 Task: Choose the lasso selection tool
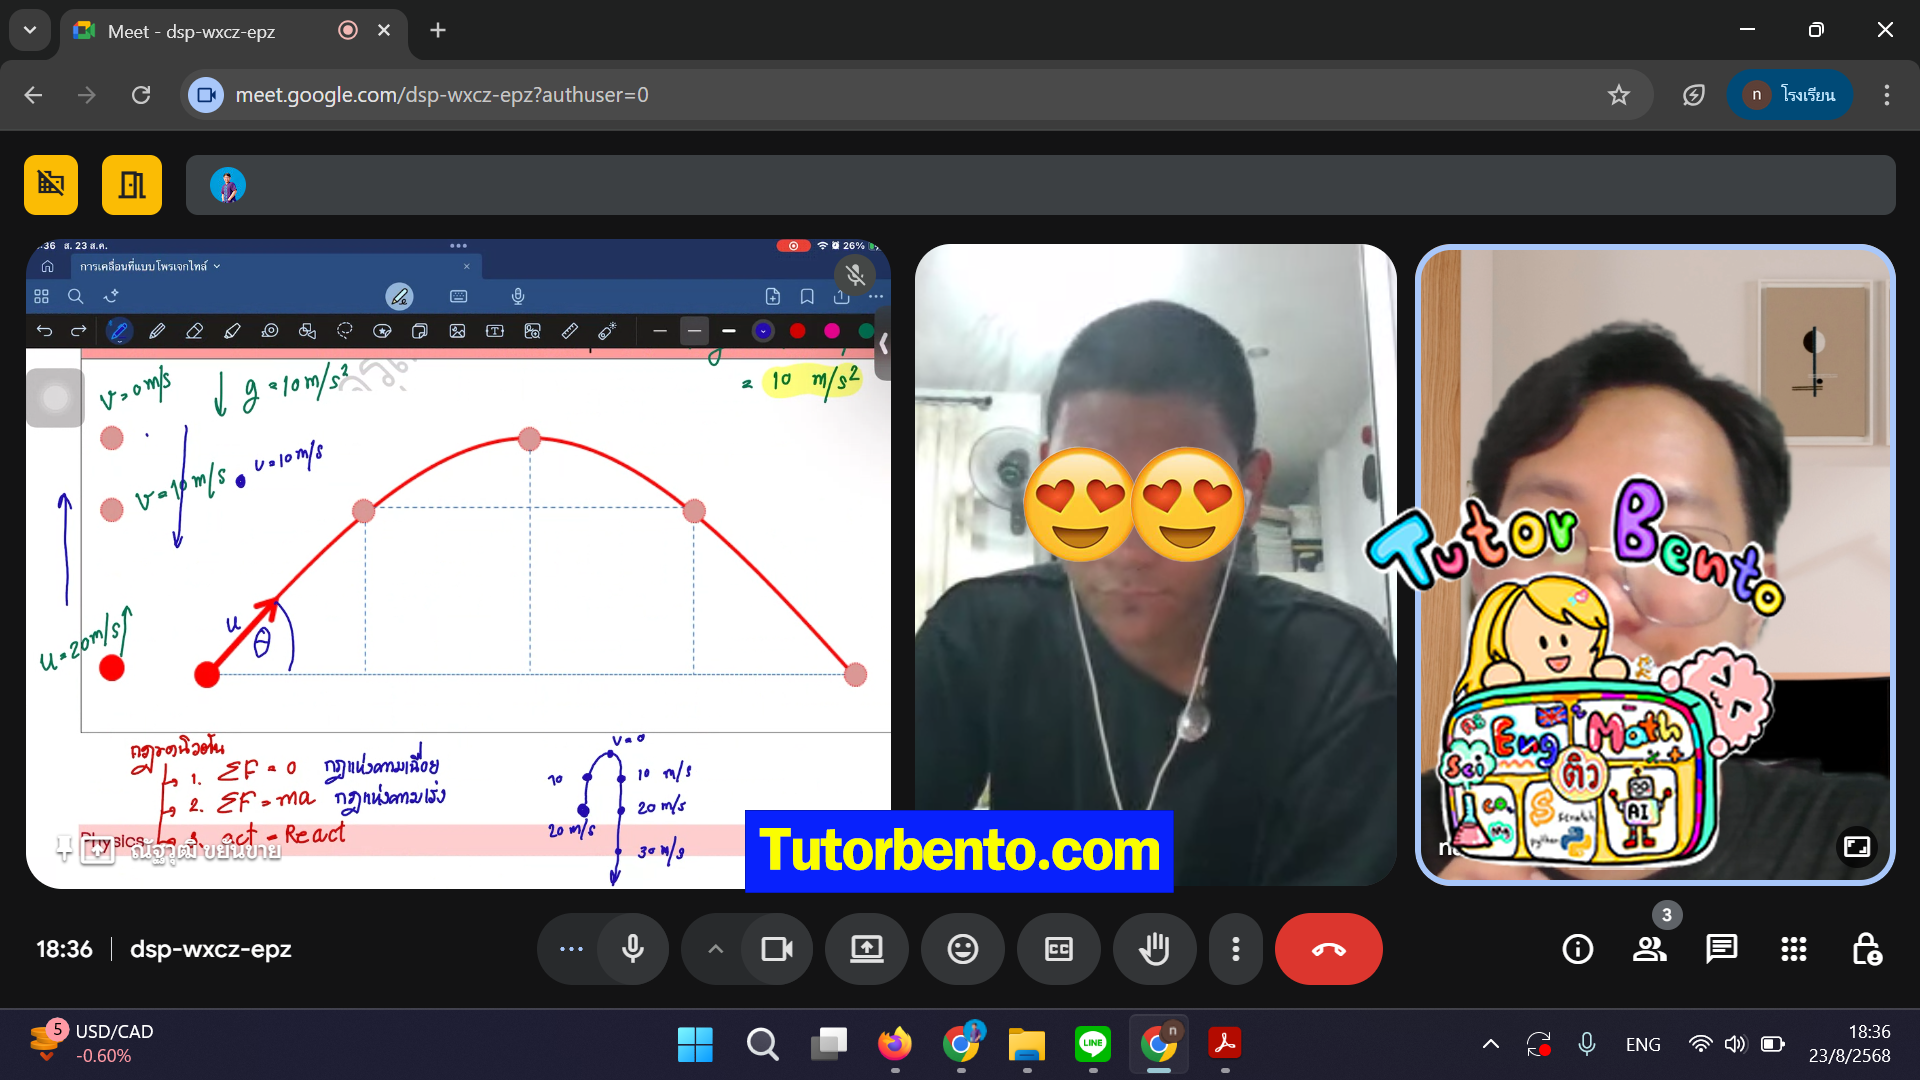click(345, 331)
